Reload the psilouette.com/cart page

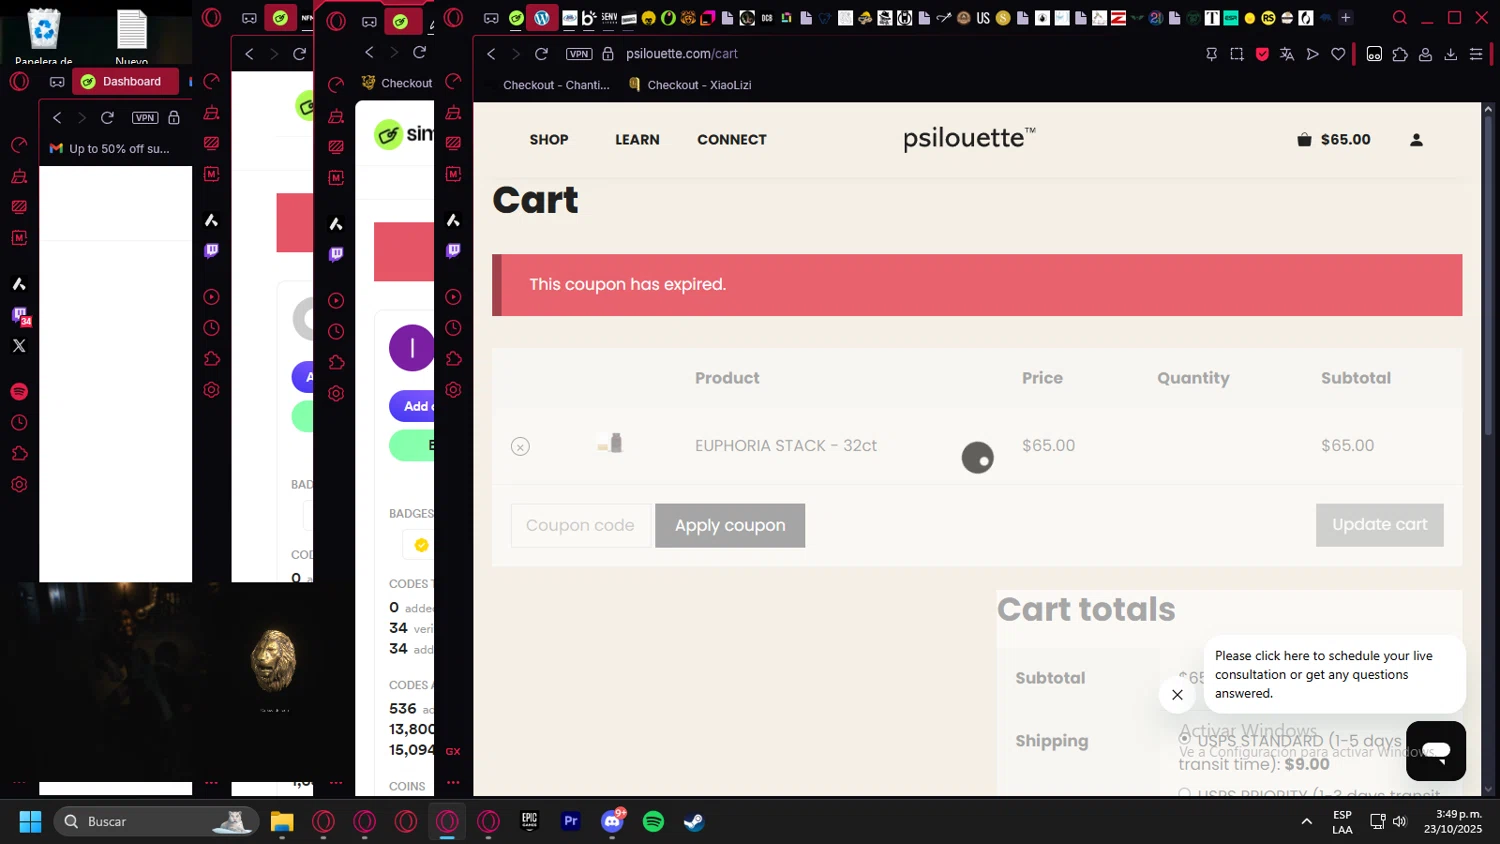(541, 54)
